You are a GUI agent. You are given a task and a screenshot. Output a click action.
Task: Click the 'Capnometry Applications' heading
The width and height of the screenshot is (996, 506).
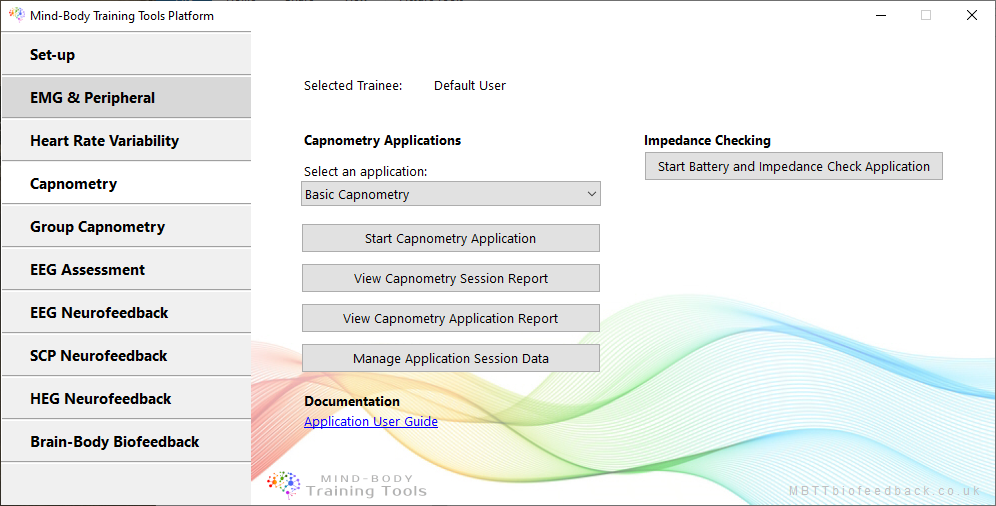tap(382, 140)
